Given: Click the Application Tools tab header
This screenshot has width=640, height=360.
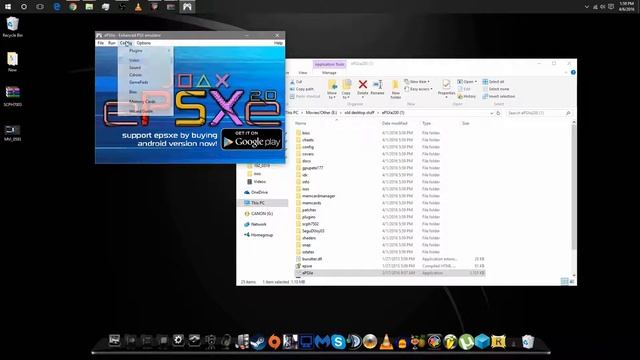Looking at the screenshot, I should pos(329,64).
